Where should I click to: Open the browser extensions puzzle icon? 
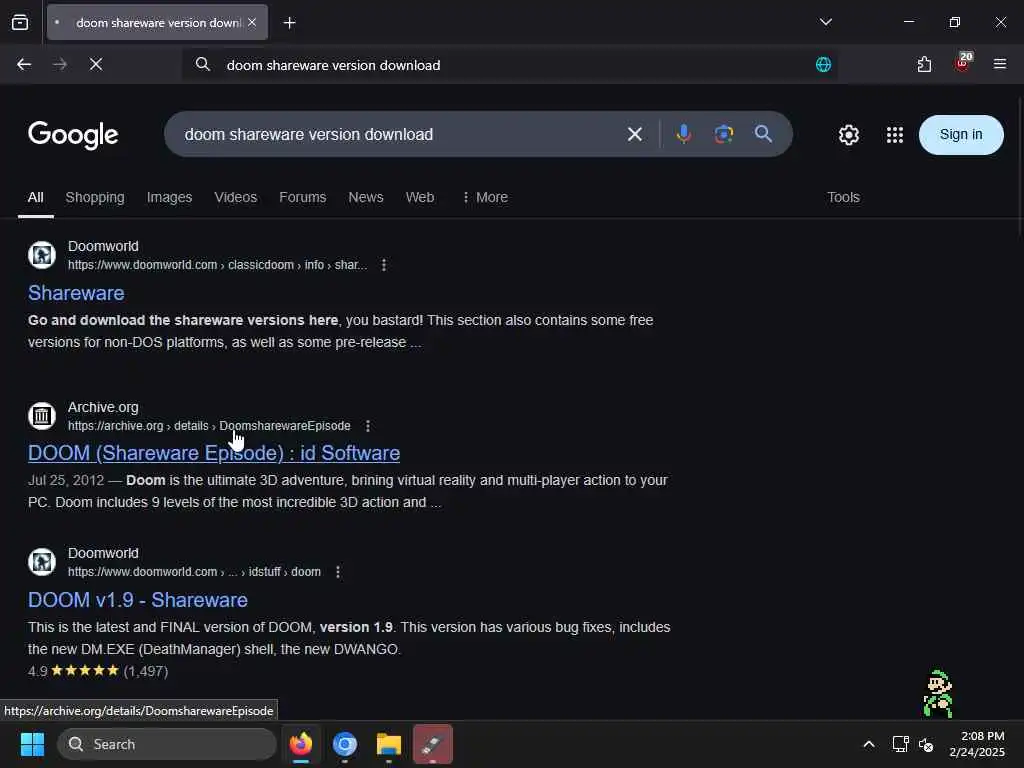924,64
